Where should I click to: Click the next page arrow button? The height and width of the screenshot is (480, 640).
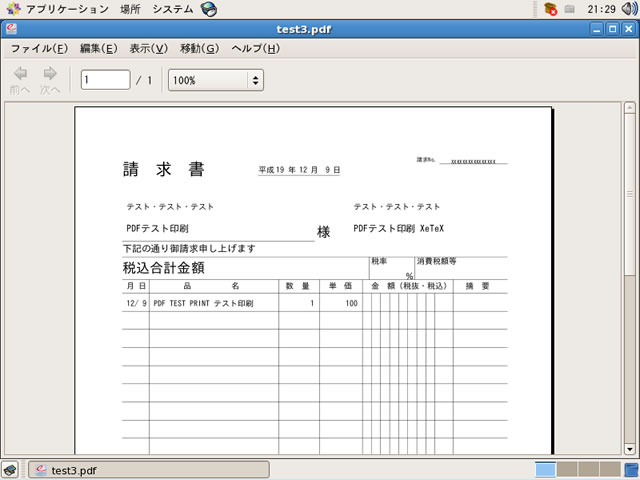(50, 79)
